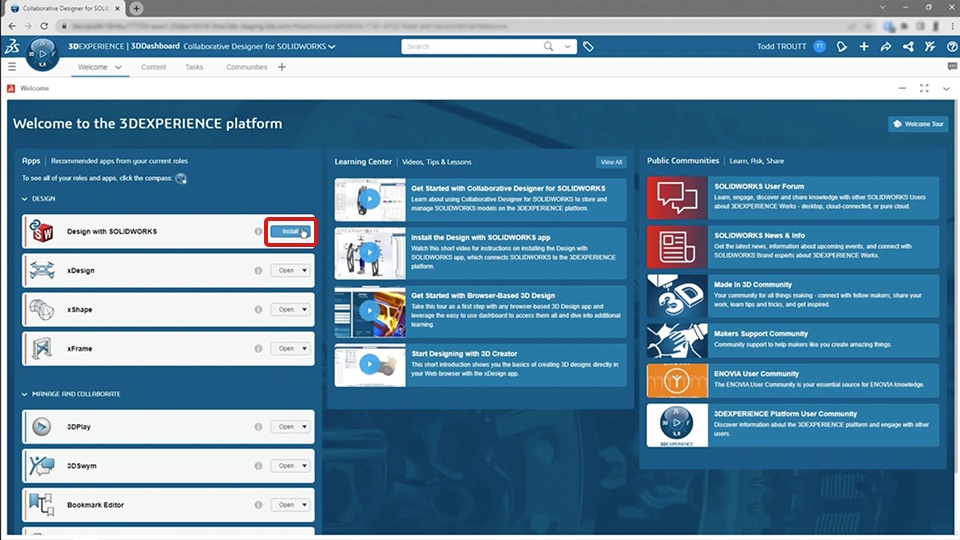The width and height of the screenshot is (960, 540).
Task: Click the dashboard search input field
Action: point(471,47)
